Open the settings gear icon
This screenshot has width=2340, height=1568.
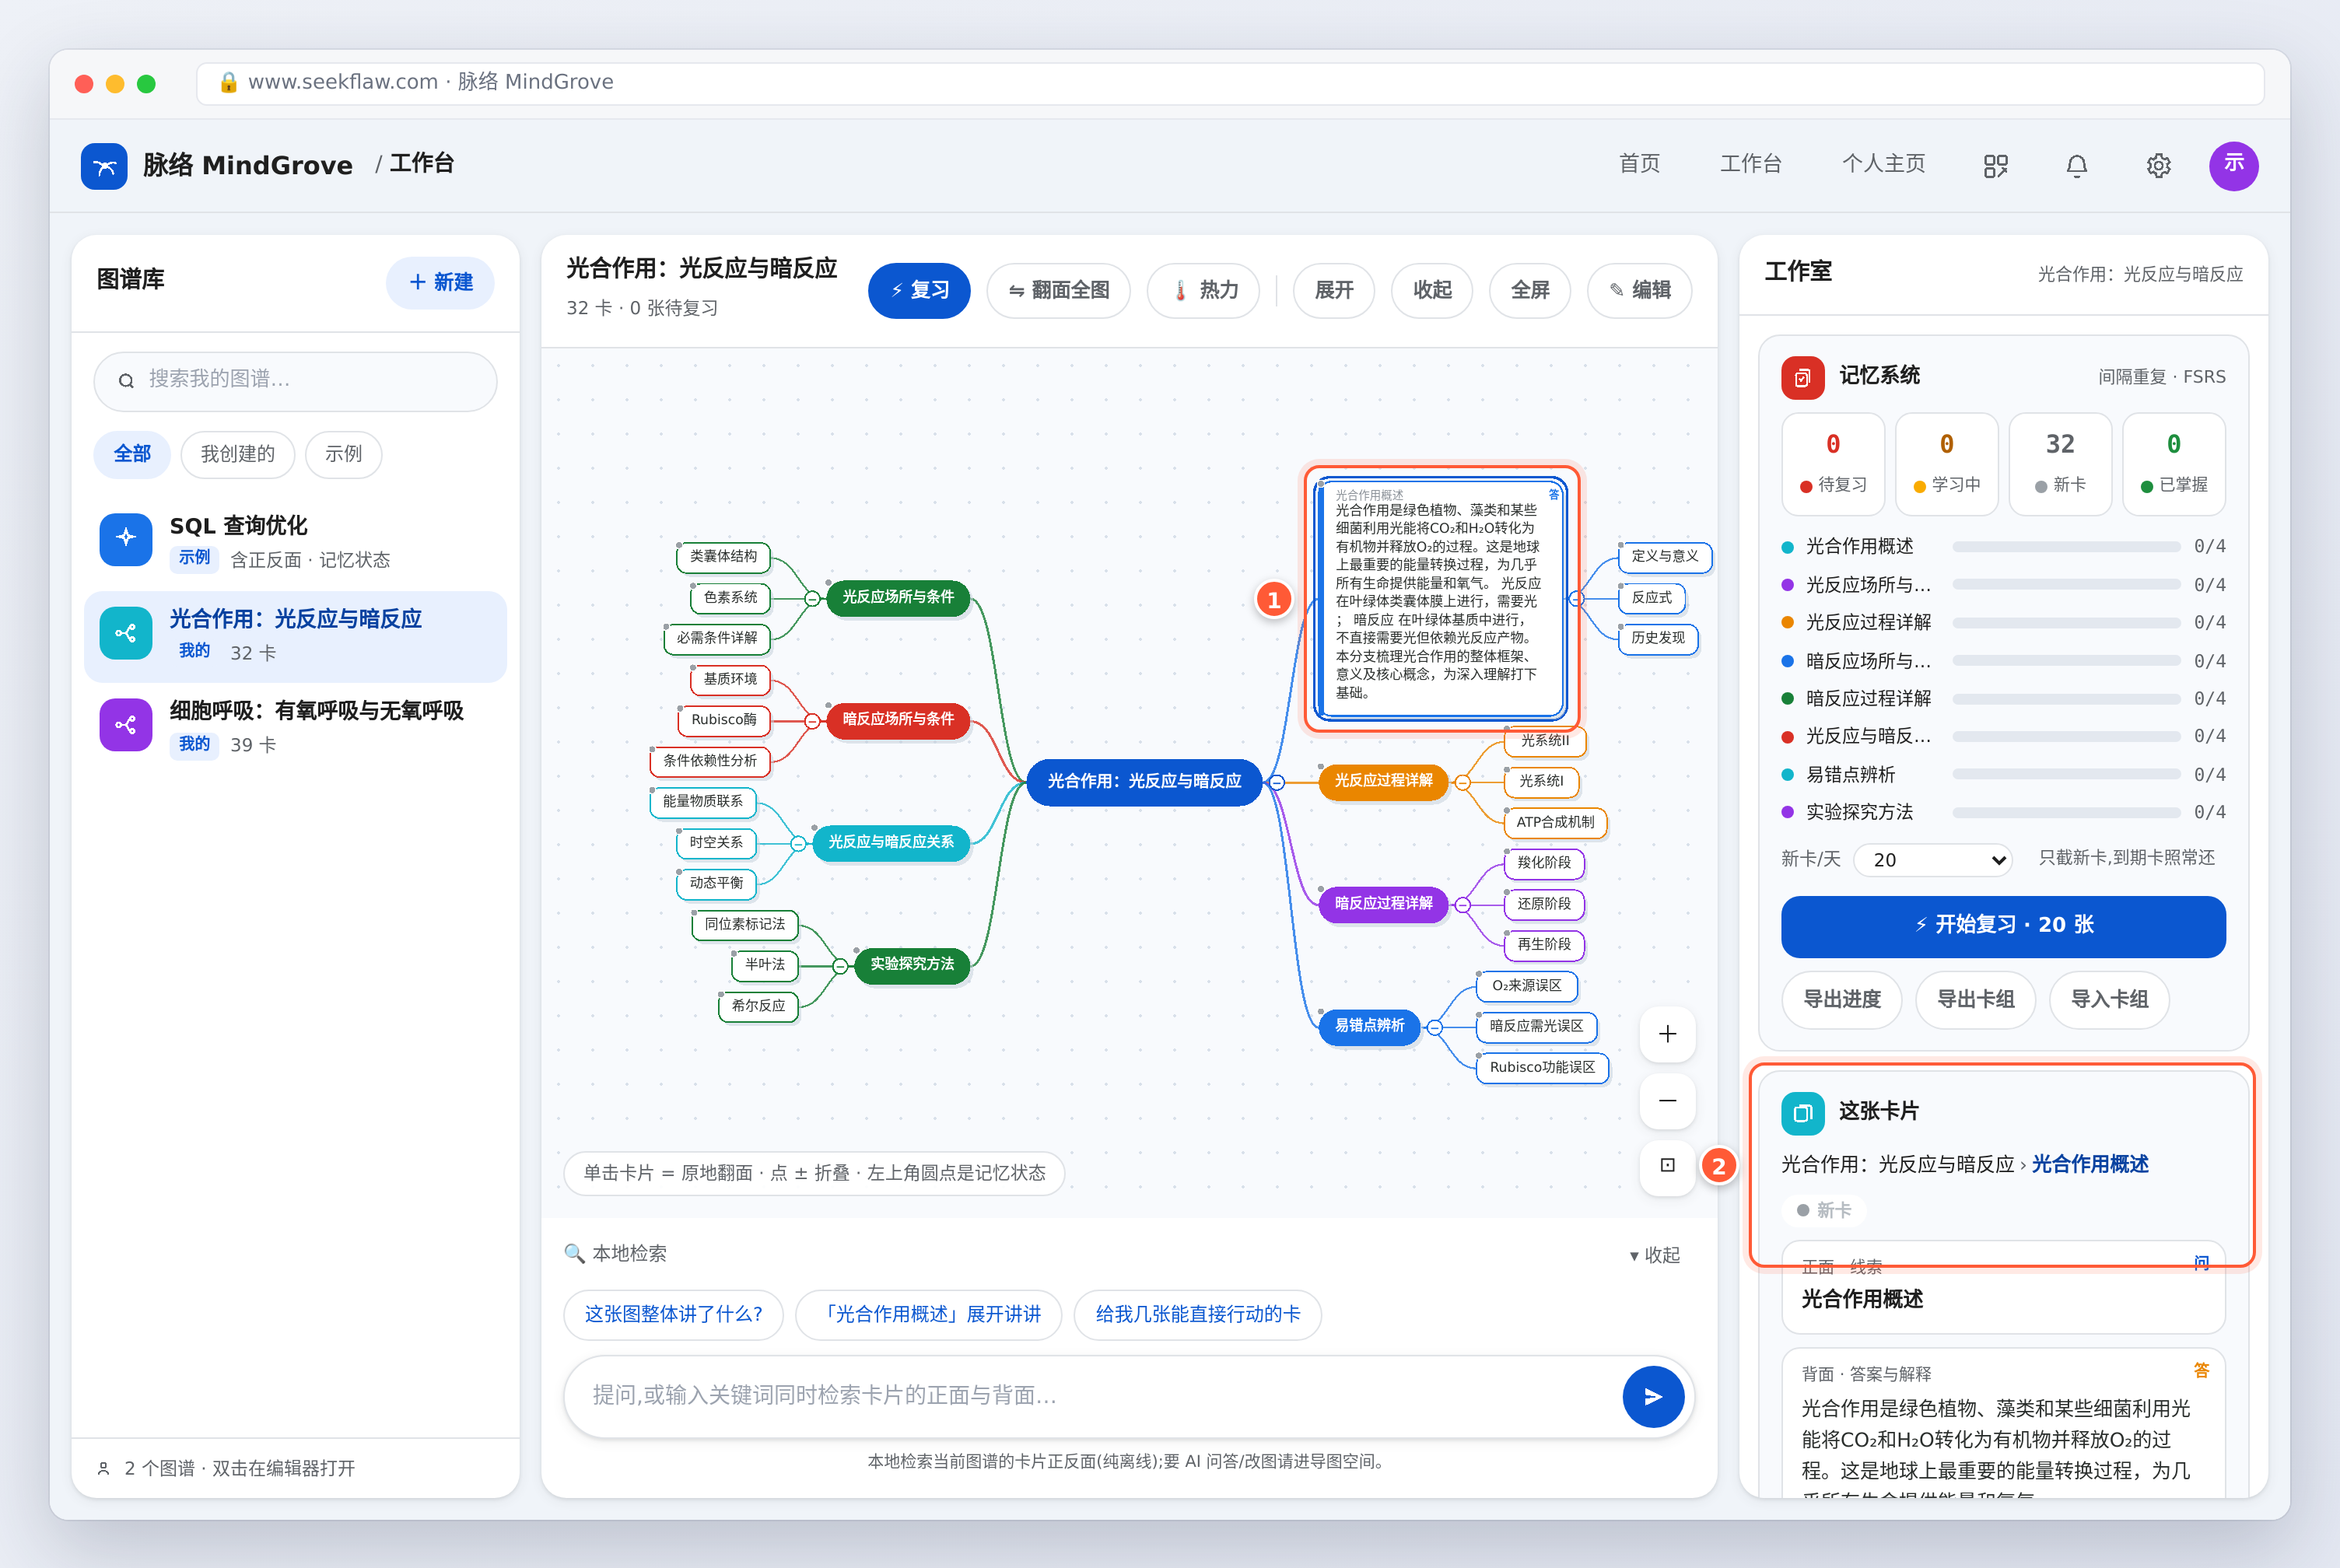2159,166
